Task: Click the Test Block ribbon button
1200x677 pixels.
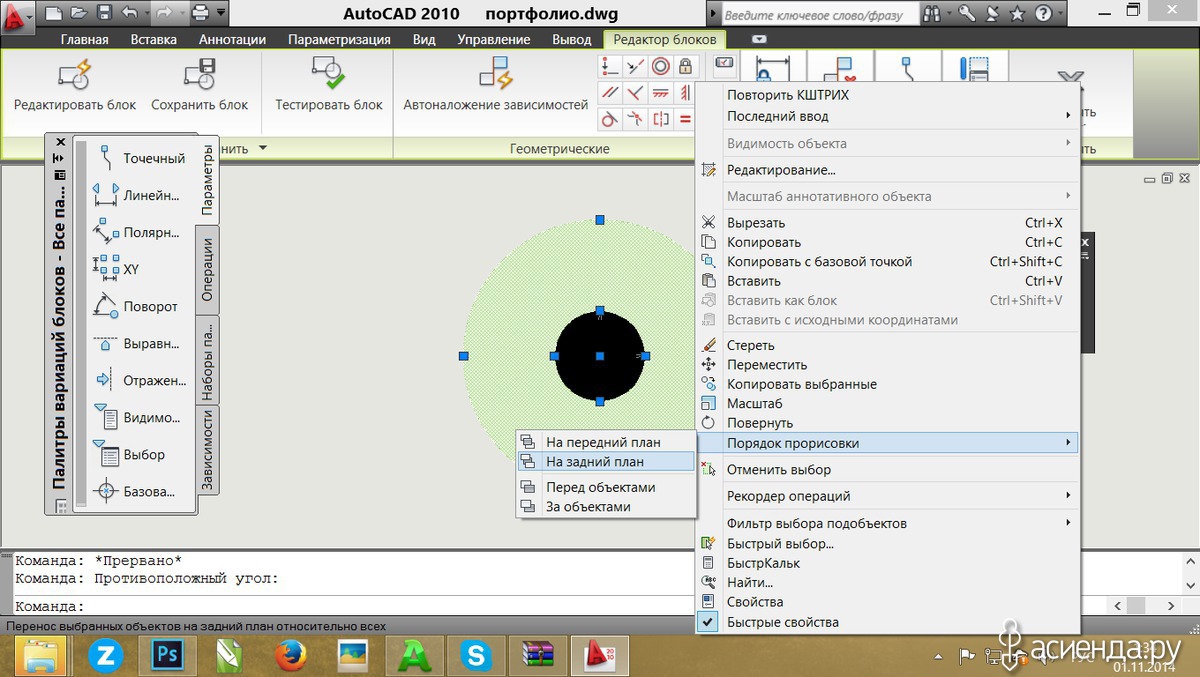Action: [x=329, y=84]
